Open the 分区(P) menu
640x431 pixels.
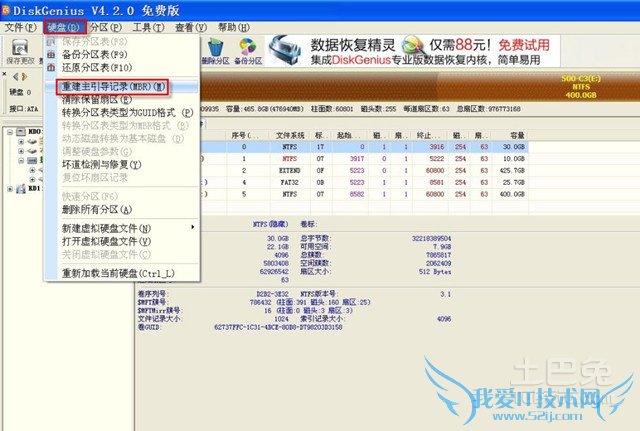point(106,27)
